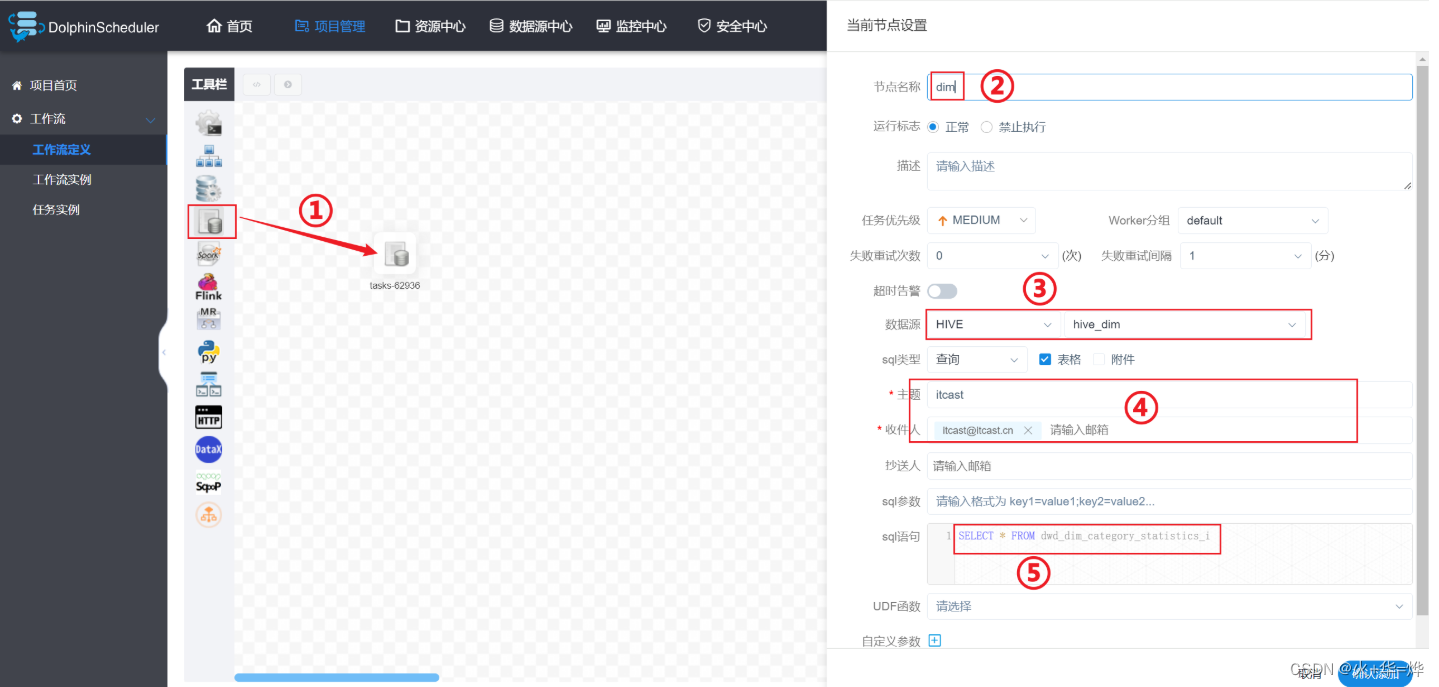Click the 节点名称 input containing dim
The height and width of the screenshot is (687, 1439).
1170,87
